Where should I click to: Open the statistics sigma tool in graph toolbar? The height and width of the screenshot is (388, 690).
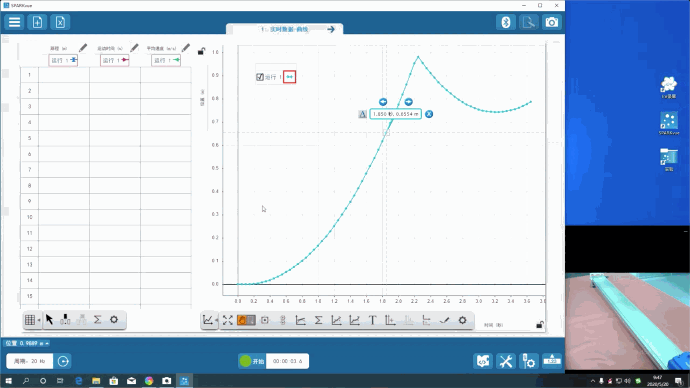(x=319, y=320)
